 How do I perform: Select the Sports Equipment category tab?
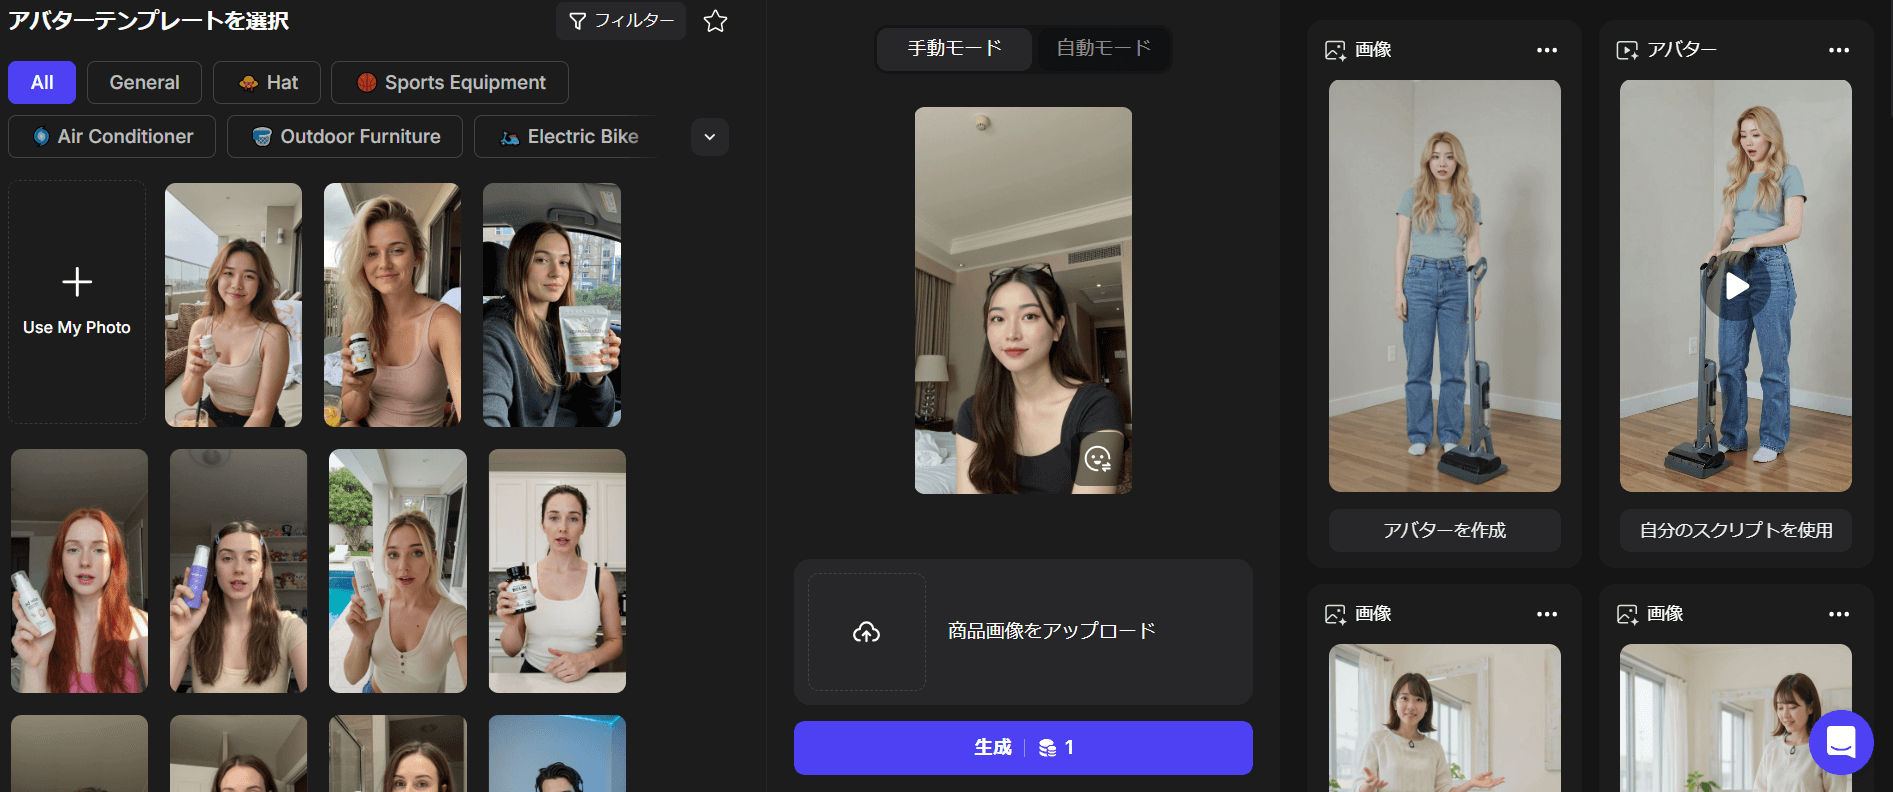450,83
